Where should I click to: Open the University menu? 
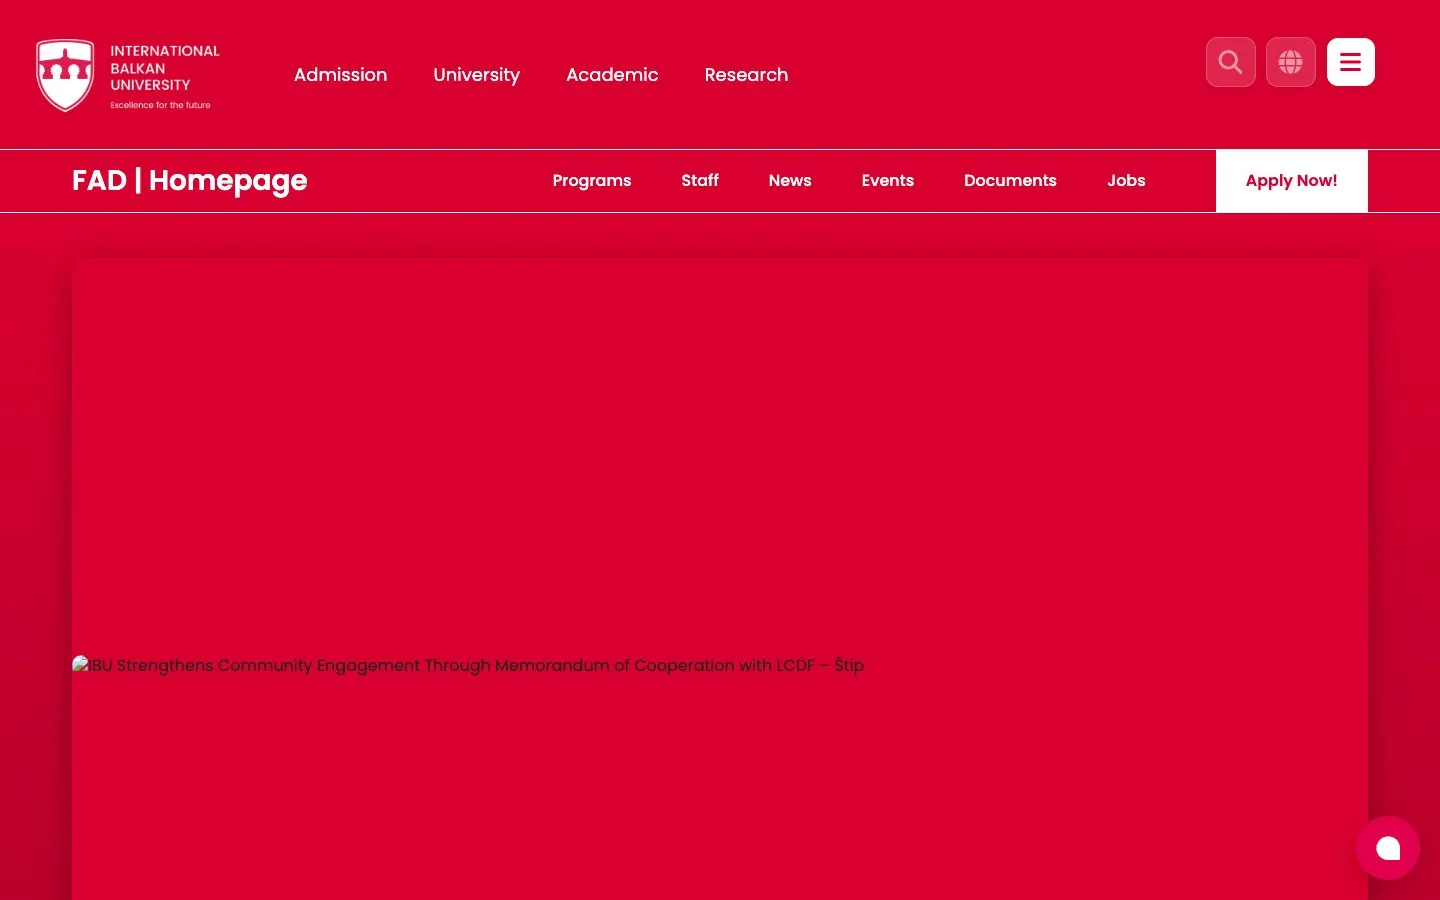pyautogui.click(x=476, y=75)
